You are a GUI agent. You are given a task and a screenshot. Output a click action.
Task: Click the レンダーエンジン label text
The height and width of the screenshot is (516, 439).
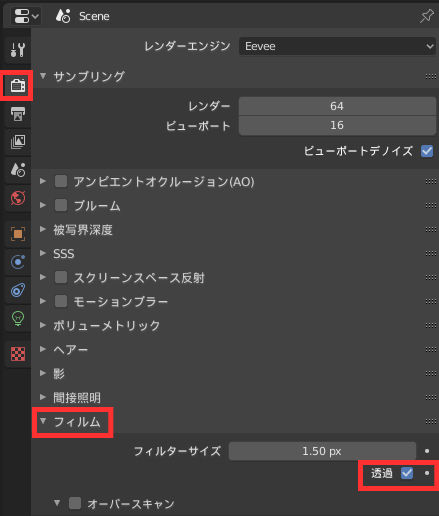tap(187, 46)
